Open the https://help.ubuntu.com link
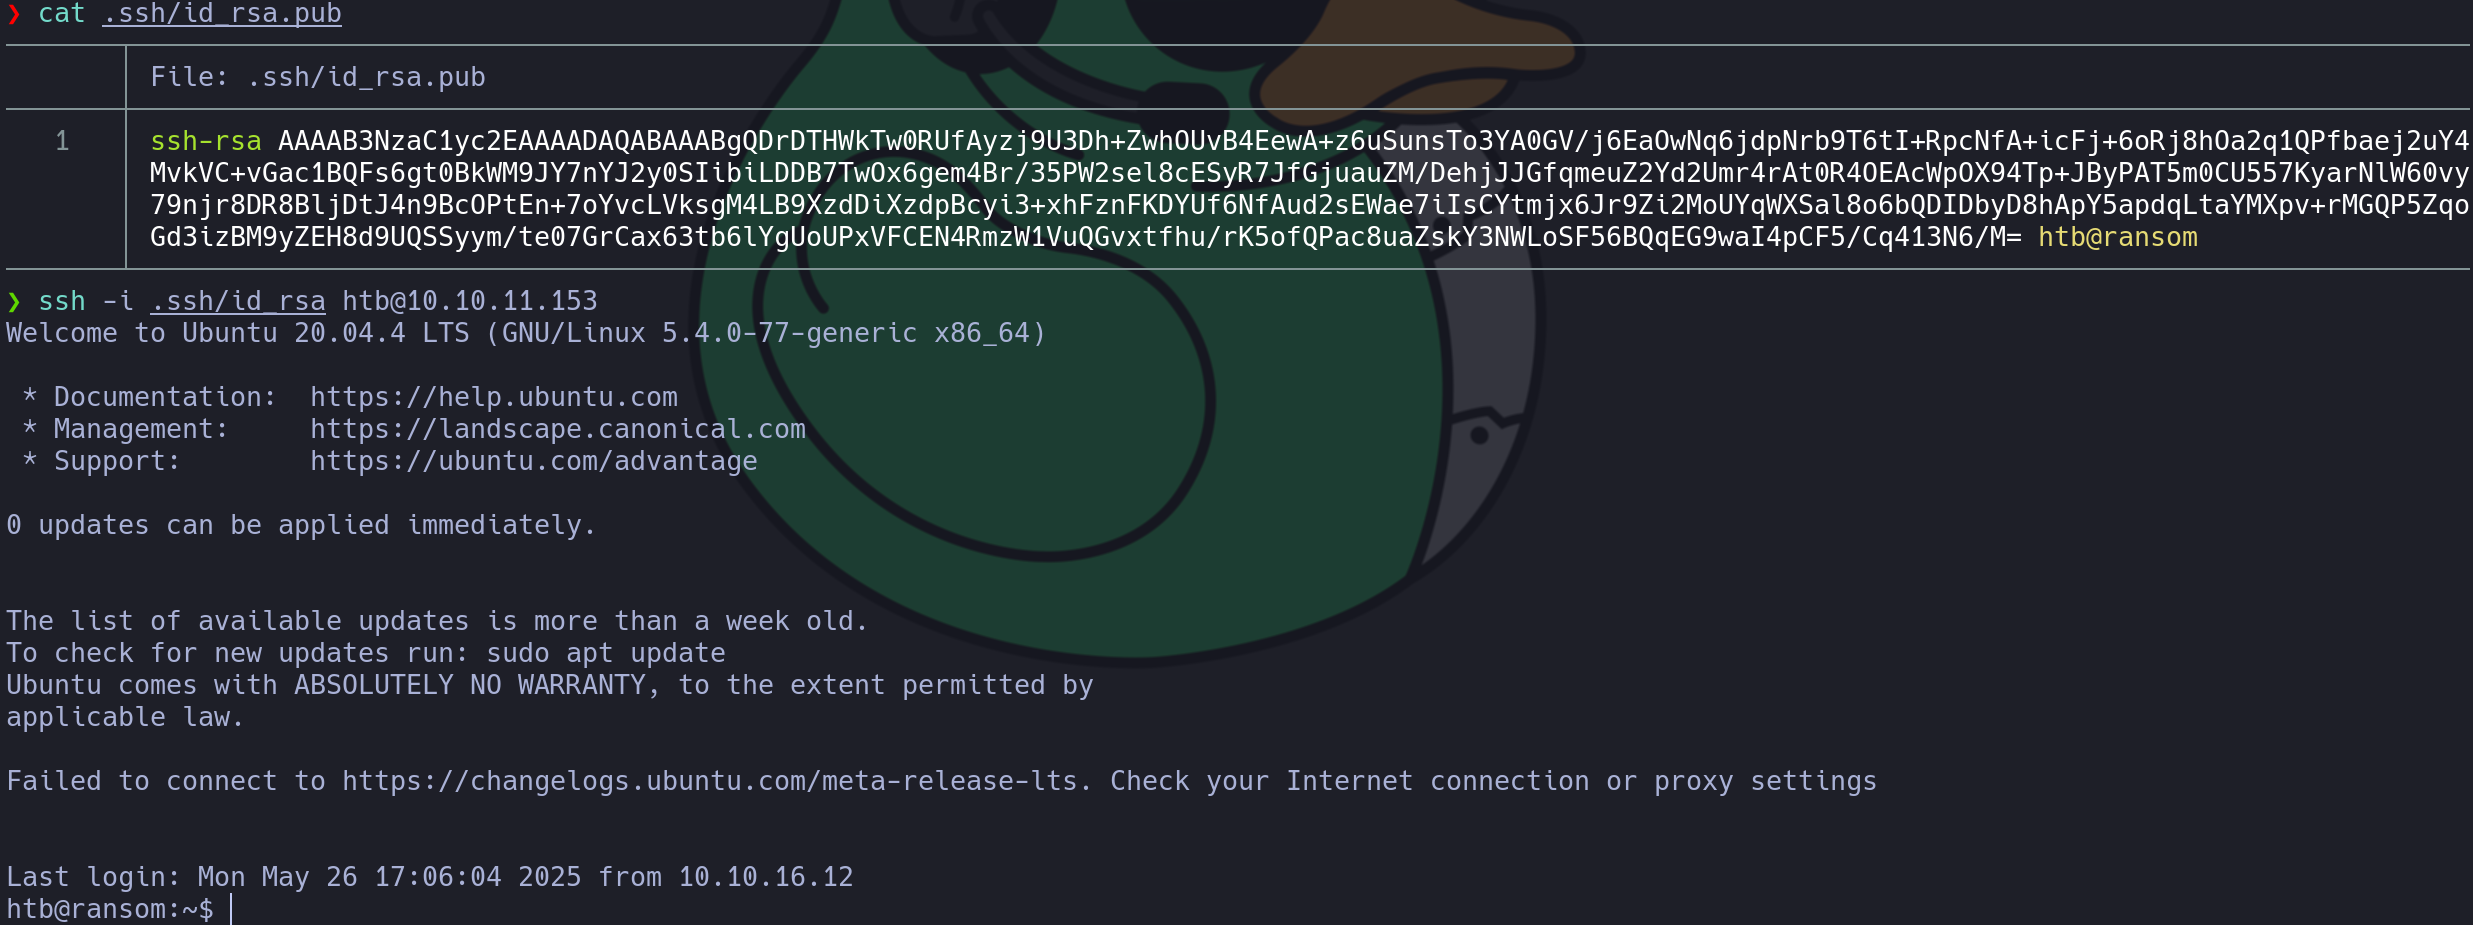The image size is (2473, 925). [494, 397]
